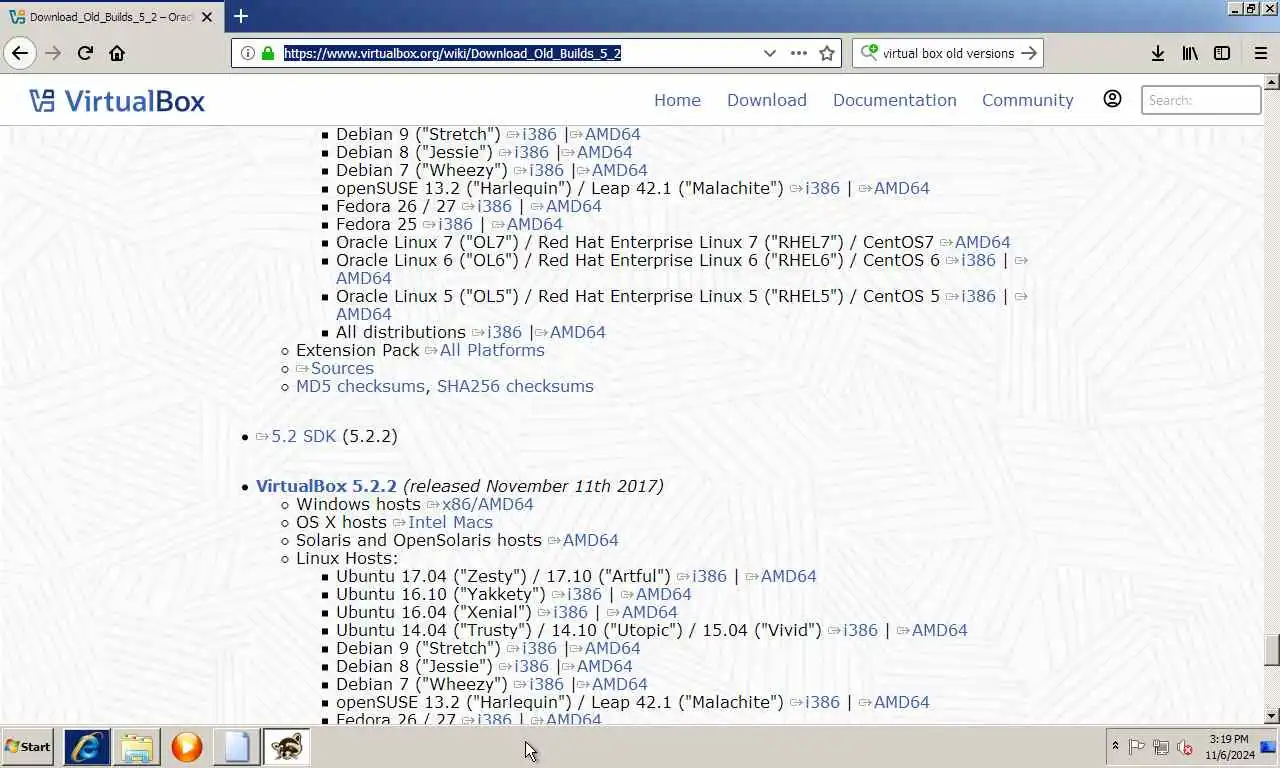The height and width of the screenshot is (768, 1280).
Task: Show site information via the info icon
Action: (x=247, y=53)
